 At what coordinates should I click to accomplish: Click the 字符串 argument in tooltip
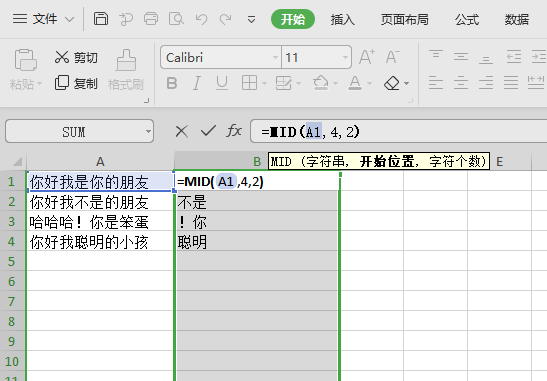[x=325, y=162]
